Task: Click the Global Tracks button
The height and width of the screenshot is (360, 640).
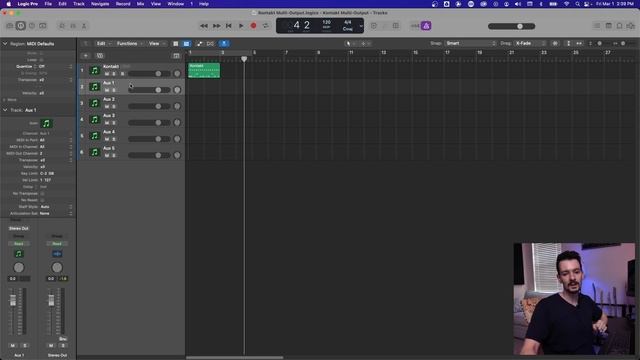Action: (176, 56)
